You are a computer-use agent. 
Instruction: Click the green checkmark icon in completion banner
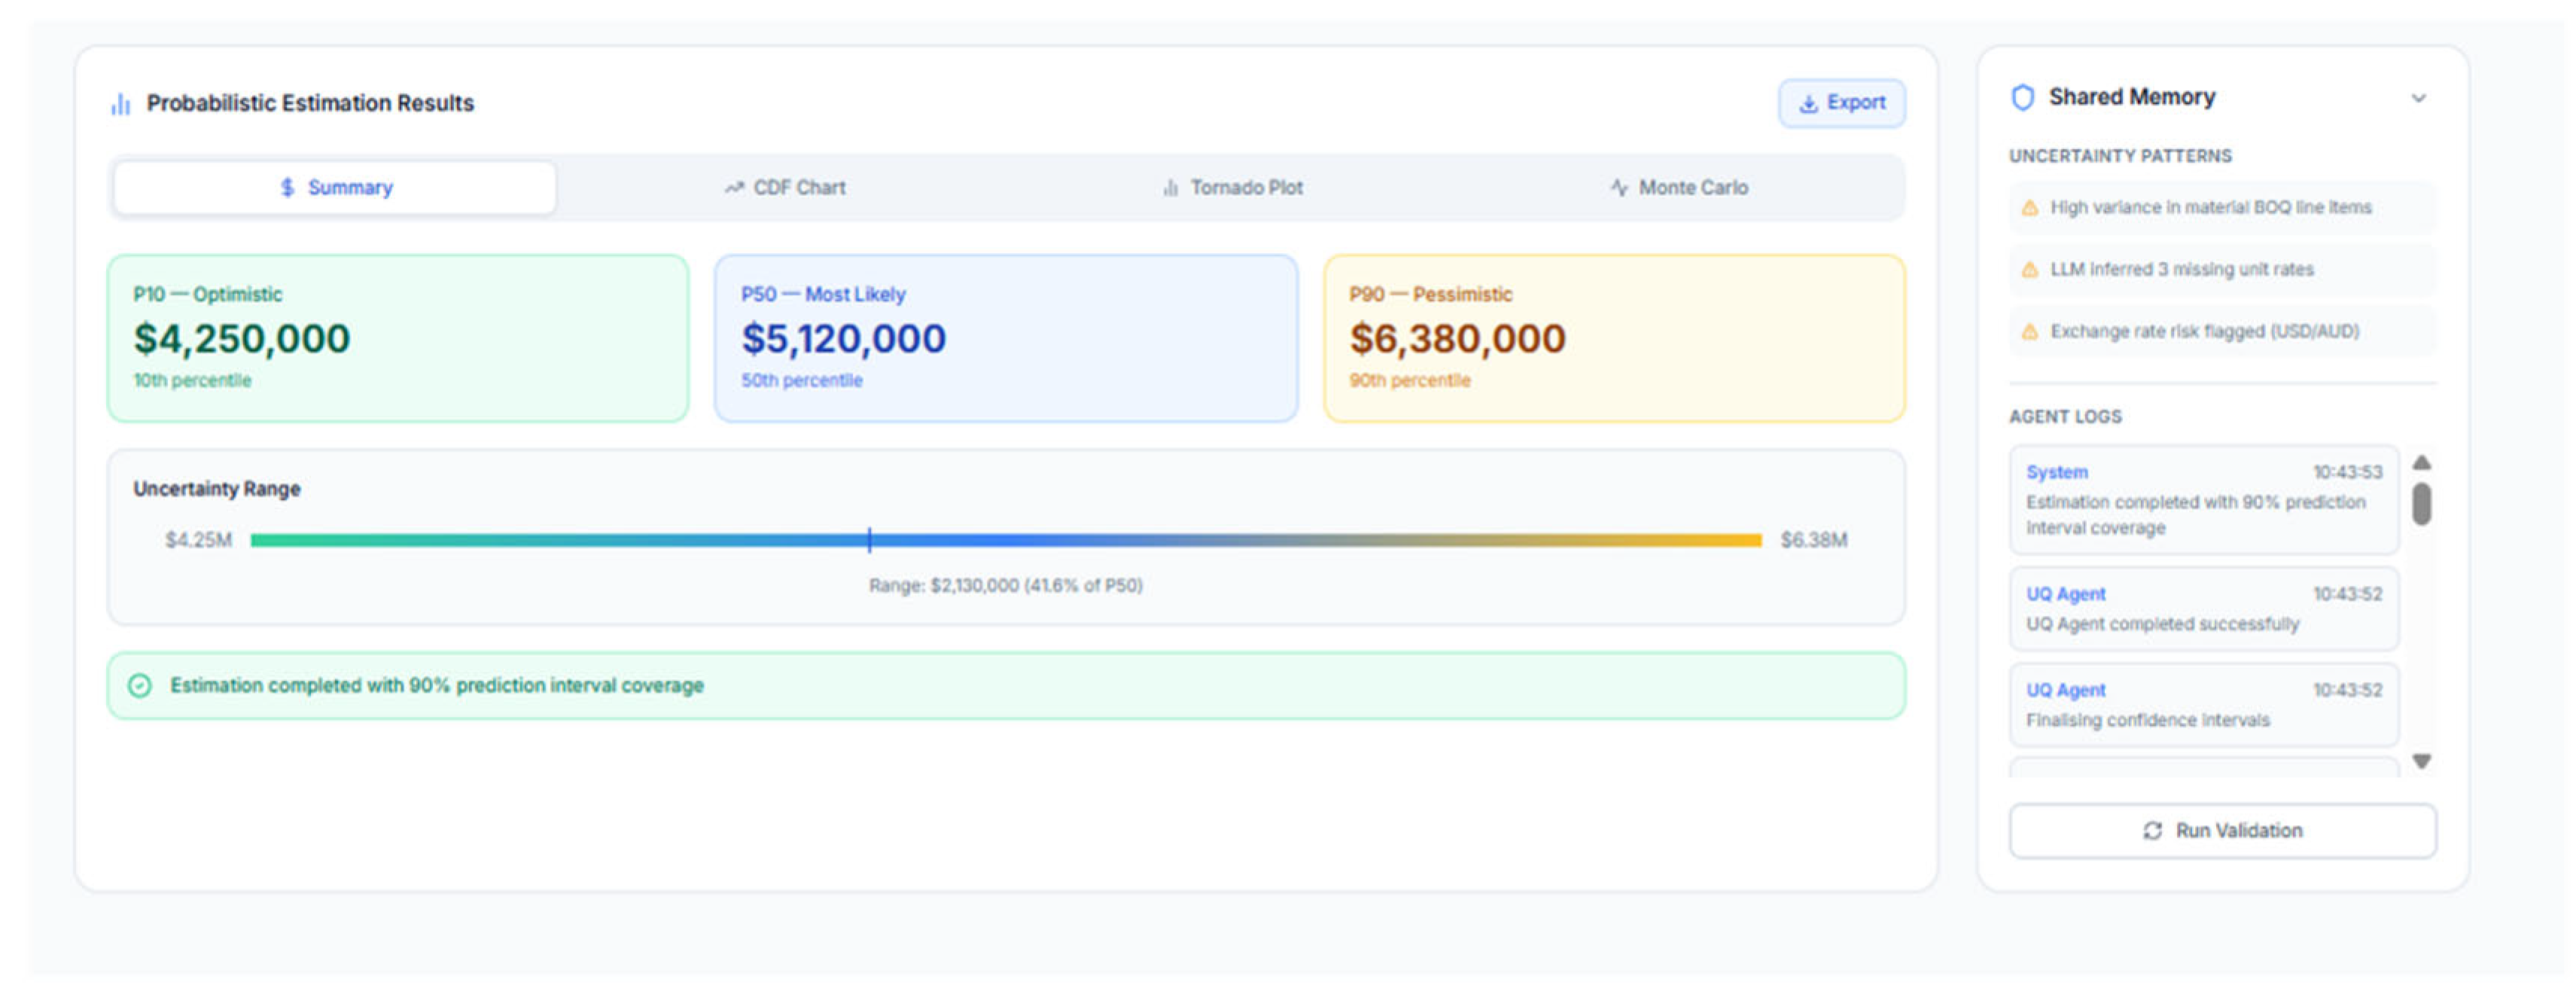click(x=140, y=686)
